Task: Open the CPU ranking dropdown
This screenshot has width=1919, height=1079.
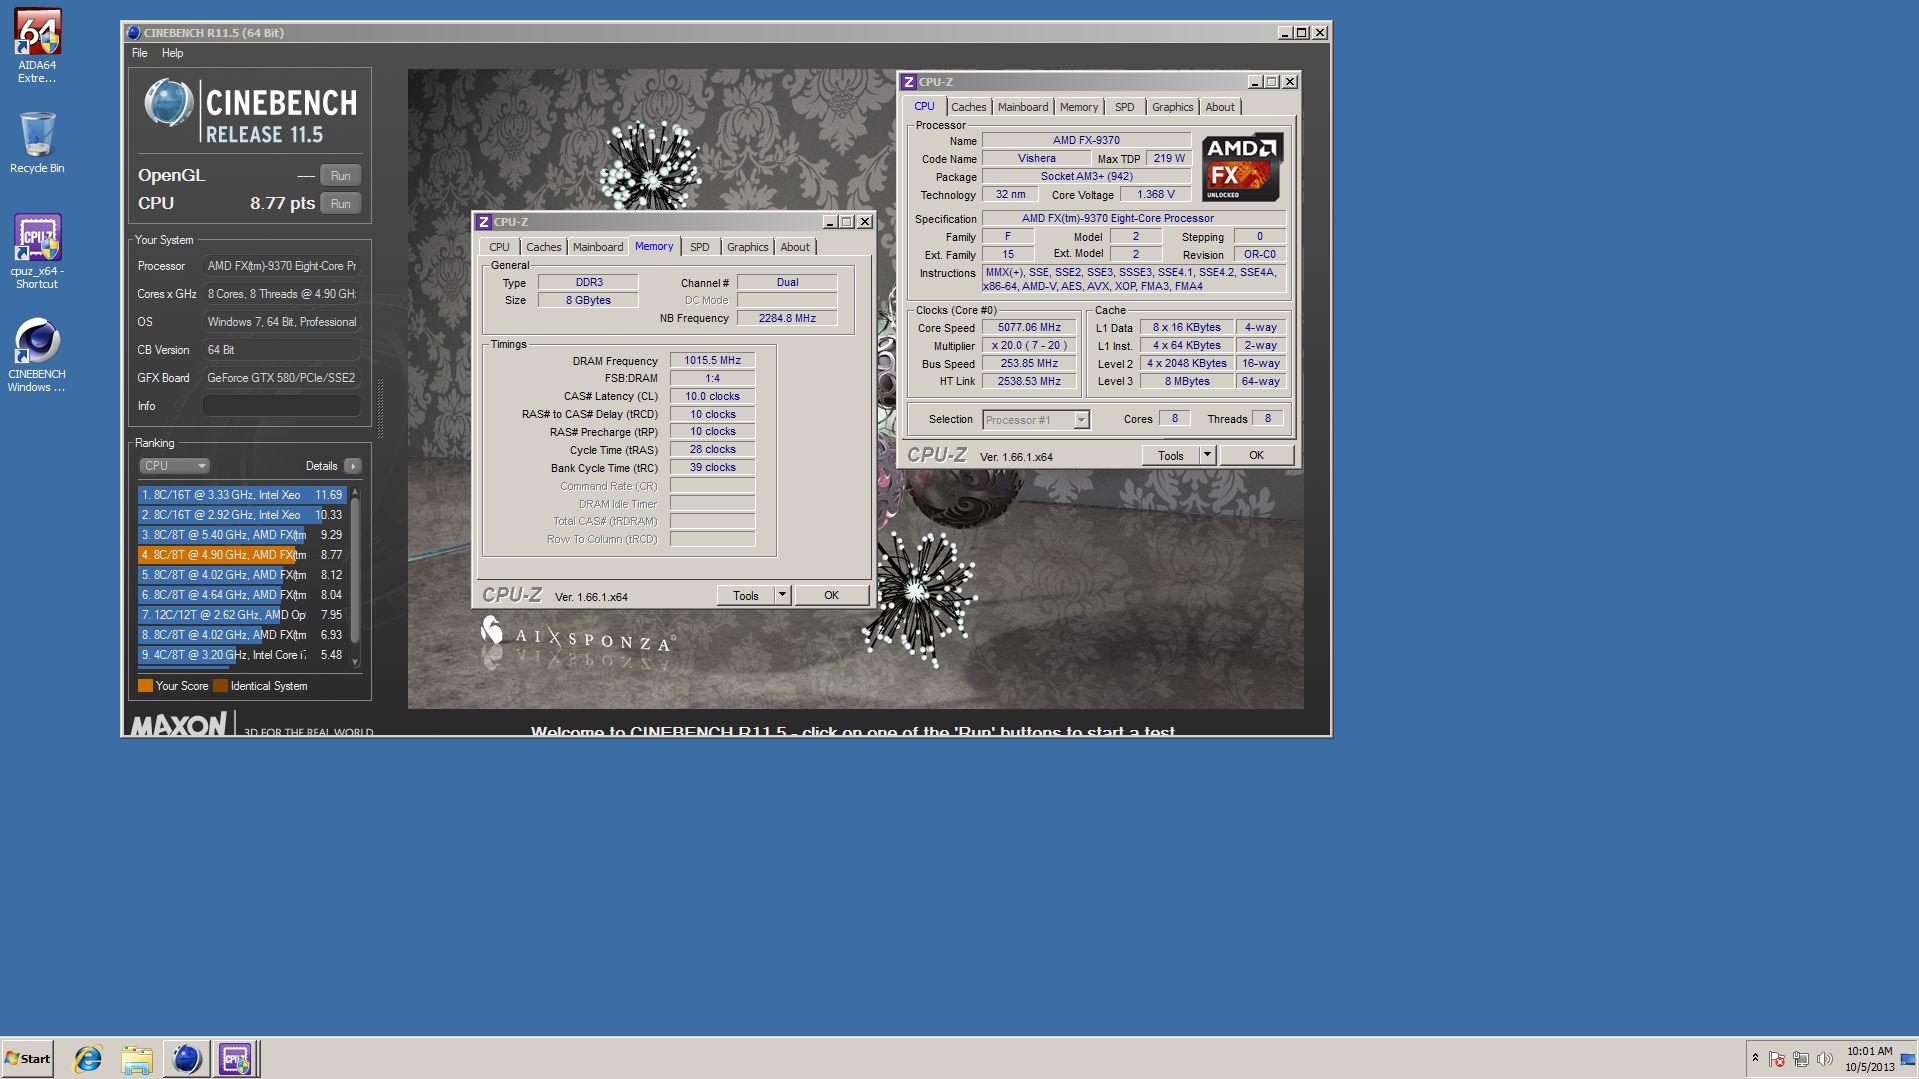Action: [174, 466]
